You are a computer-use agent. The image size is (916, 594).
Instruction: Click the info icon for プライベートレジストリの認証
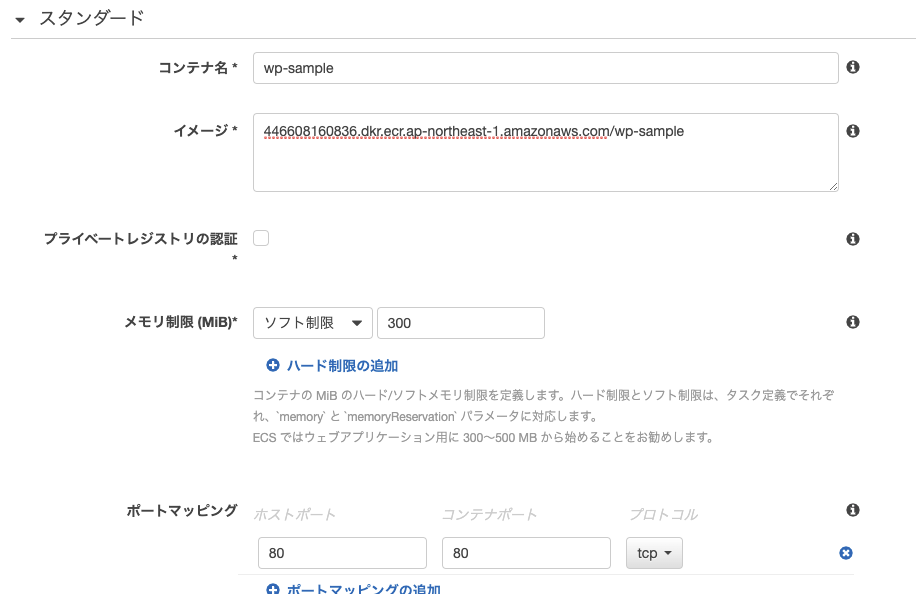(x=853, y=239)
